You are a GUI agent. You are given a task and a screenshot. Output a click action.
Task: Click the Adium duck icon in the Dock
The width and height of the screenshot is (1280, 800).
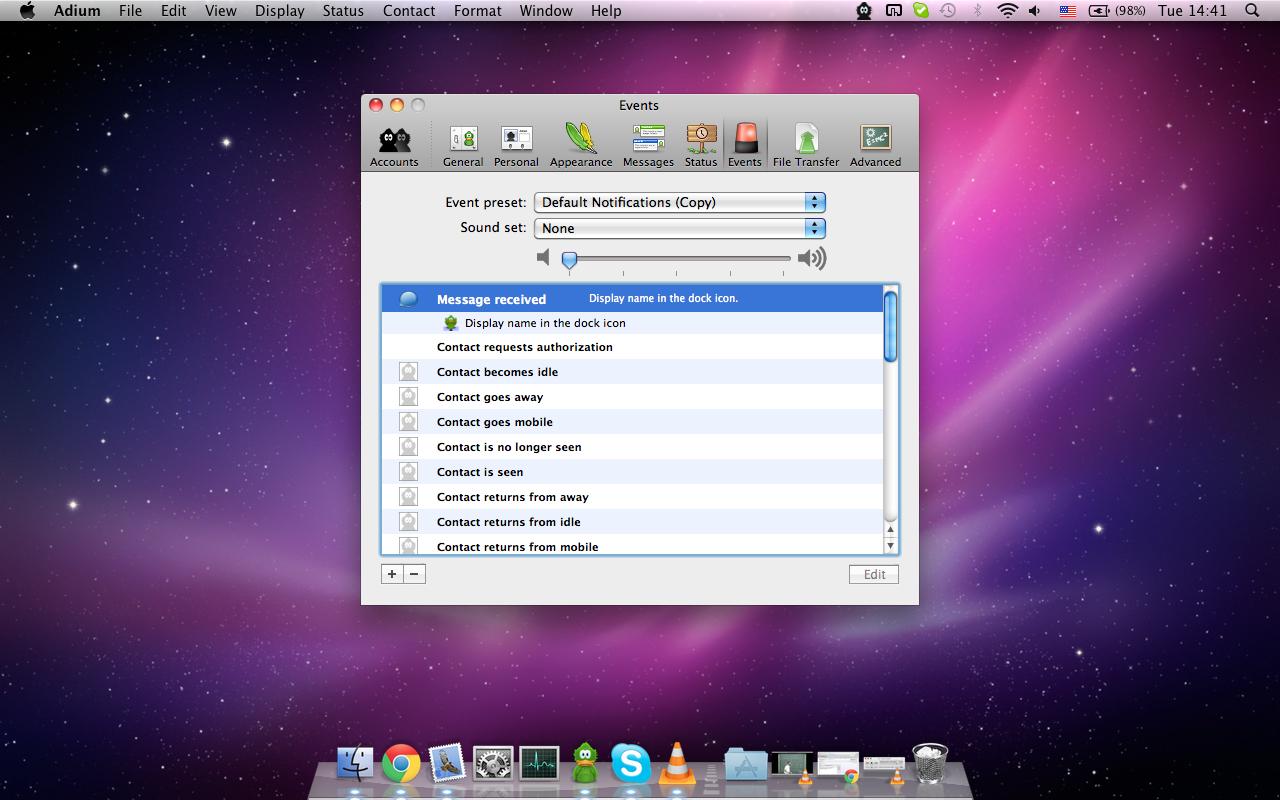(585, 764)
